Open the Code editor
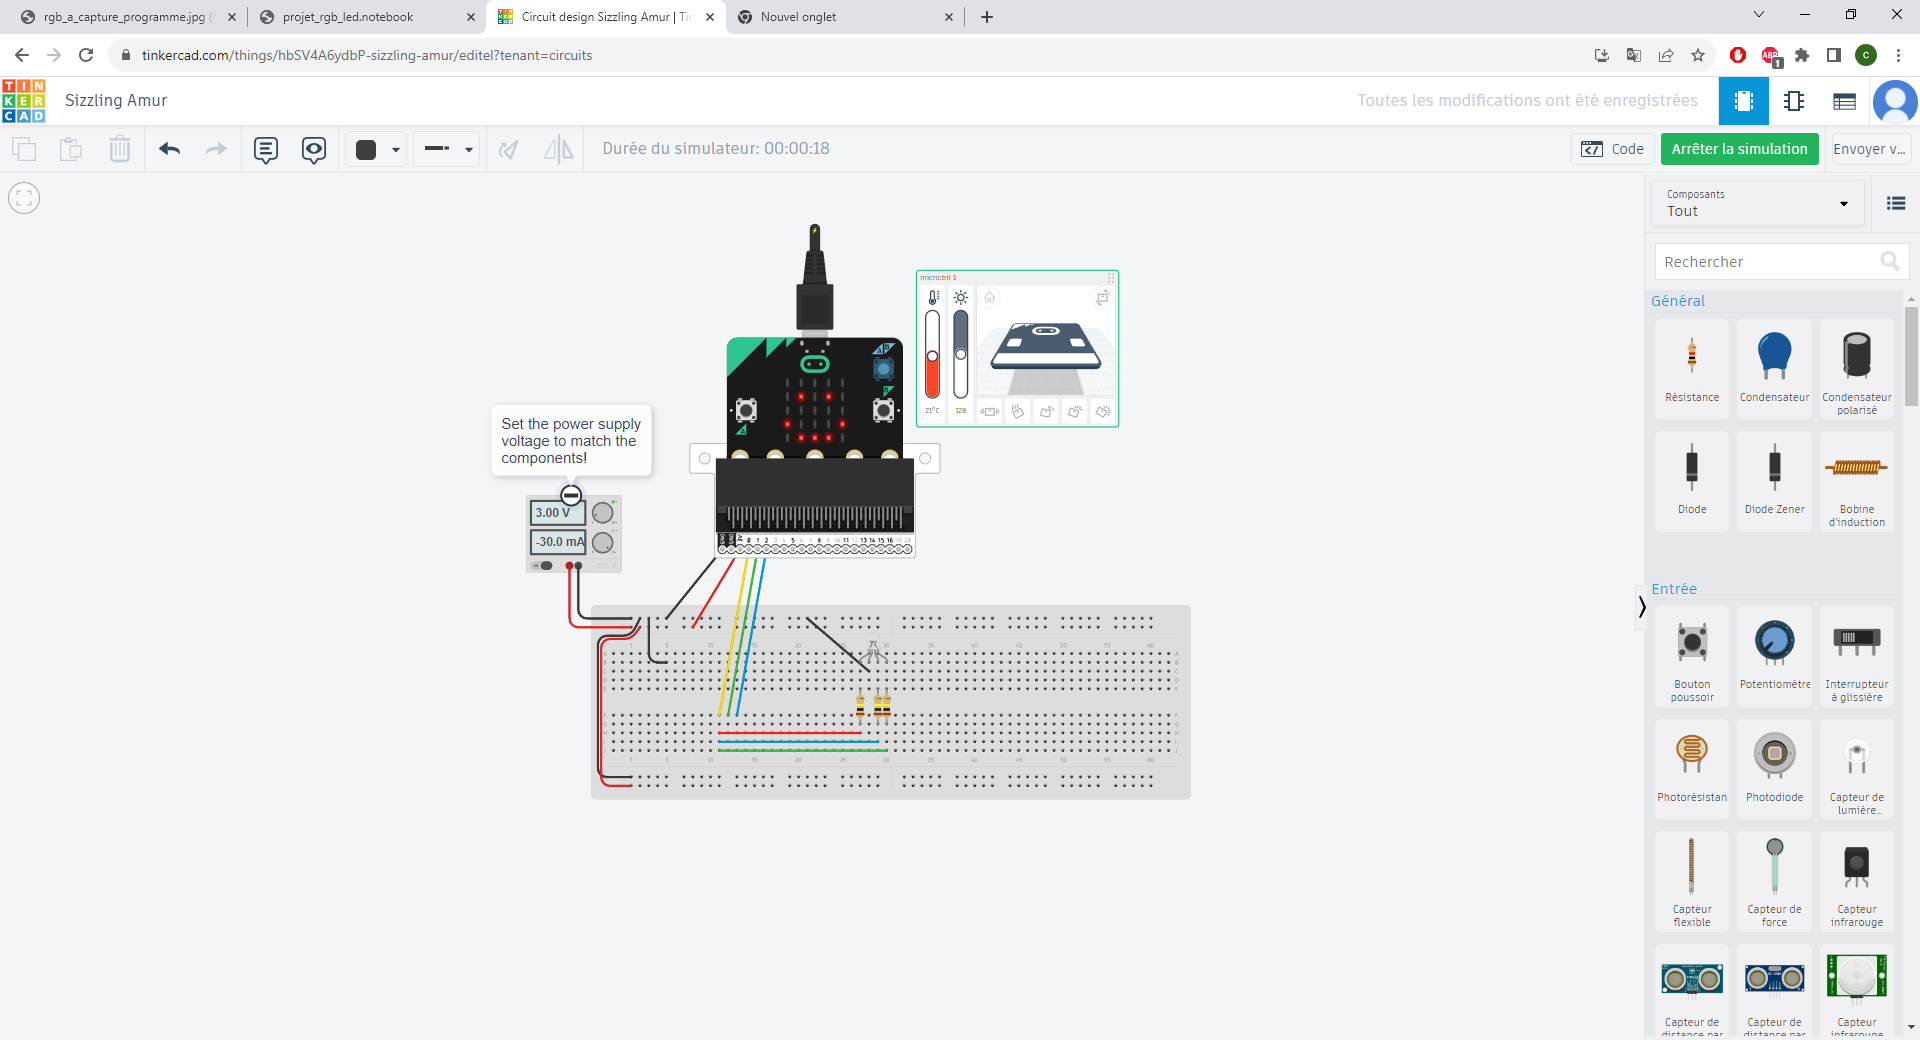This screenshot has width=1920, height=1040. tap(1612, 149)
